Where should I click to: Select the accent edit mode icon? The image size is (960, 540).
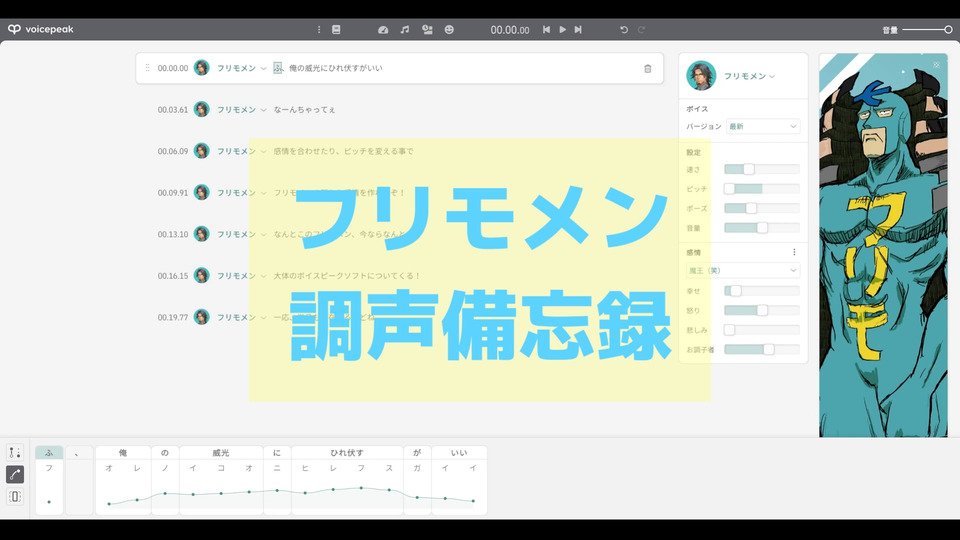coord(15,452)
